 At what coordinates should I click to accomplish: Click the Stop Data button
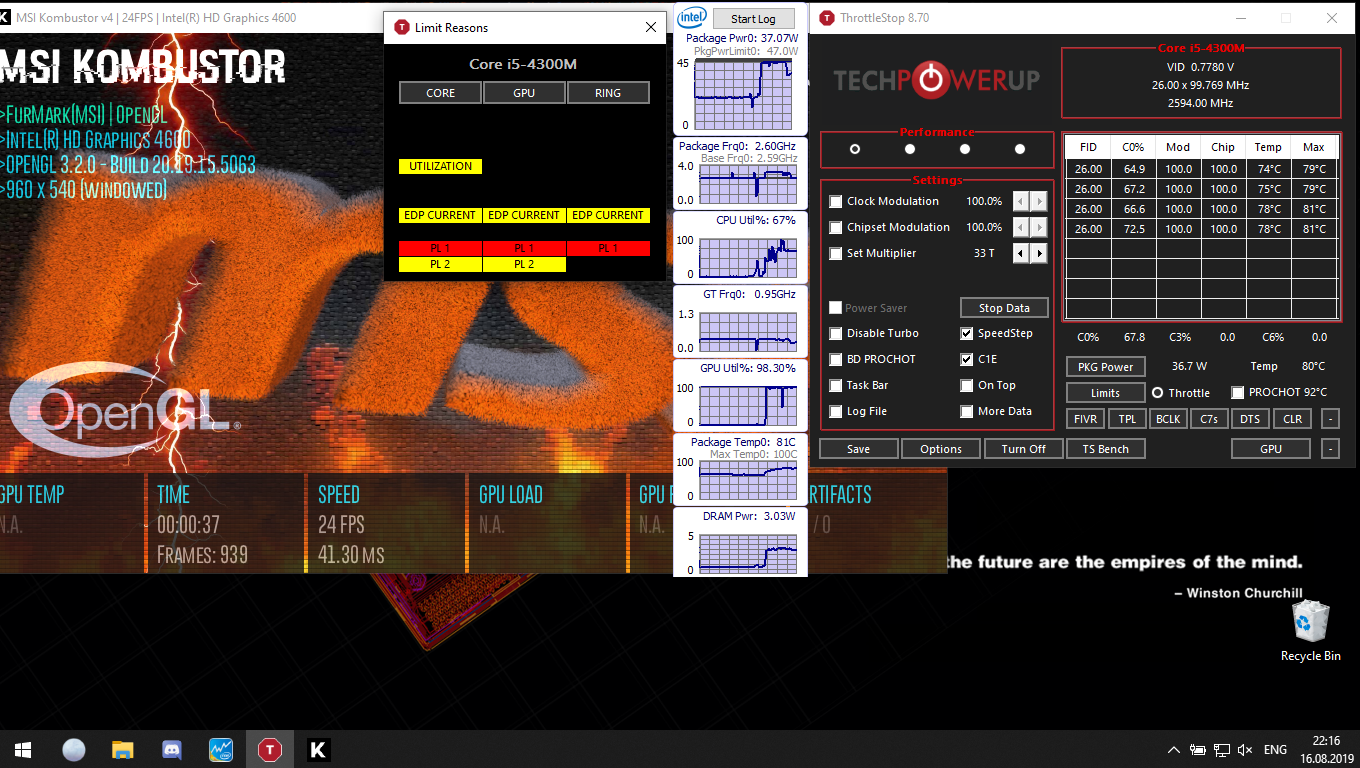click(1004, 308)
